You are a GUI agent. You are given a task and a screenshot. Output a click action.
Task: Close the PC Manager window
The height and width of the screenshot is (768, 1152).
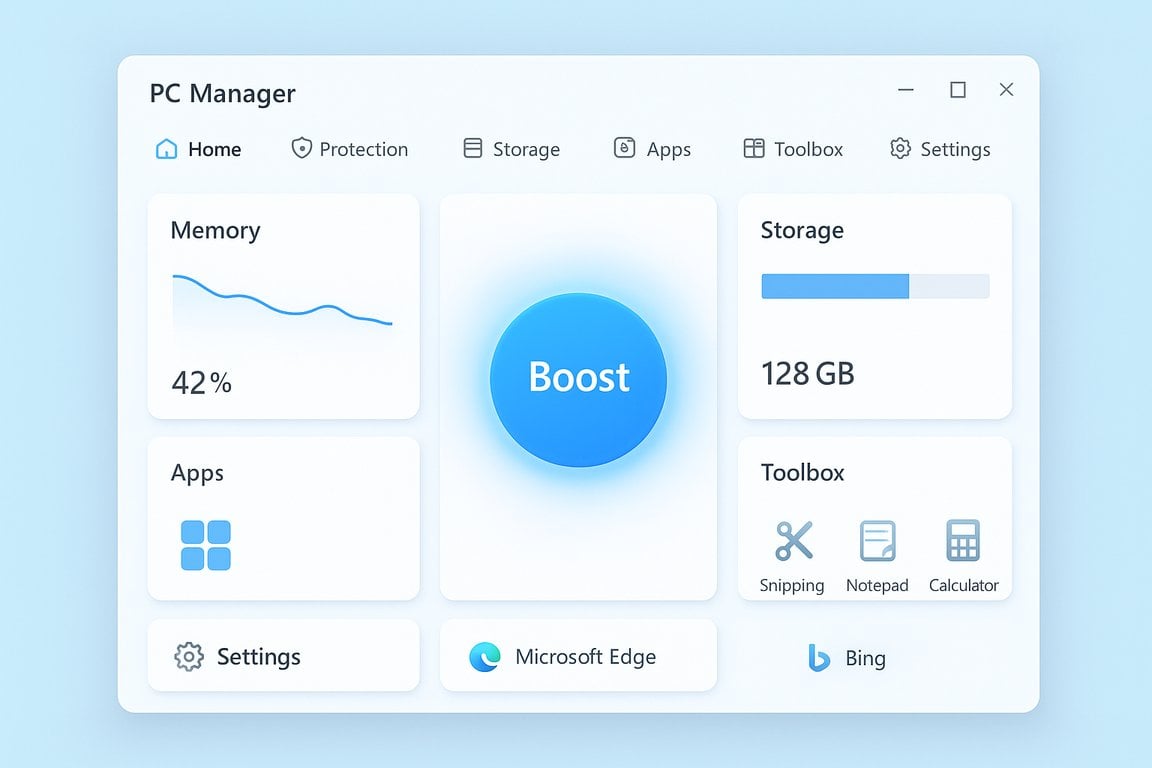(1007, 90)
